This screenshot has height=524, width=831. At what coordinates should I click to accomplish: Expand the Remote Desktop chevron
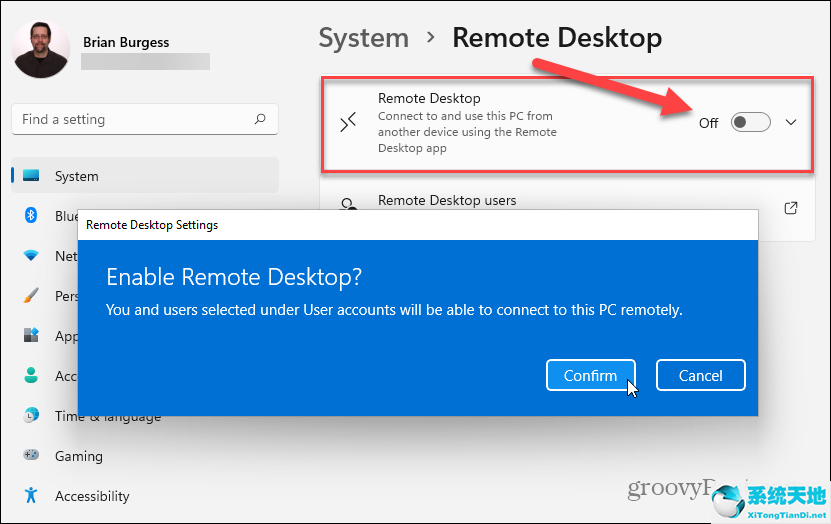tap(791, 122)
